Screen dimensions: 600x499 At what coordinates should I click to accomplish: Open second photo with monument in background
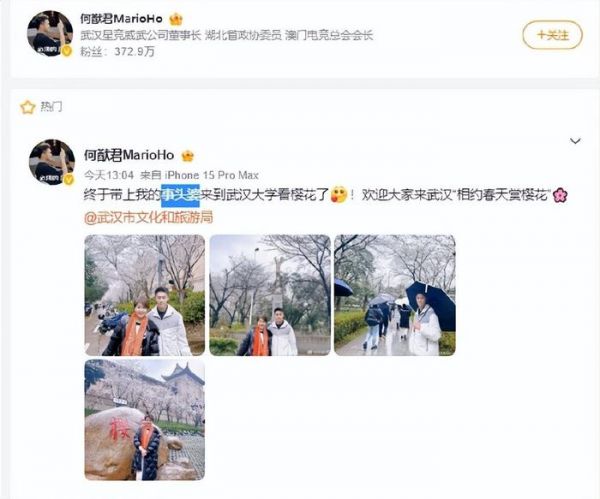(x=270, y=295)
